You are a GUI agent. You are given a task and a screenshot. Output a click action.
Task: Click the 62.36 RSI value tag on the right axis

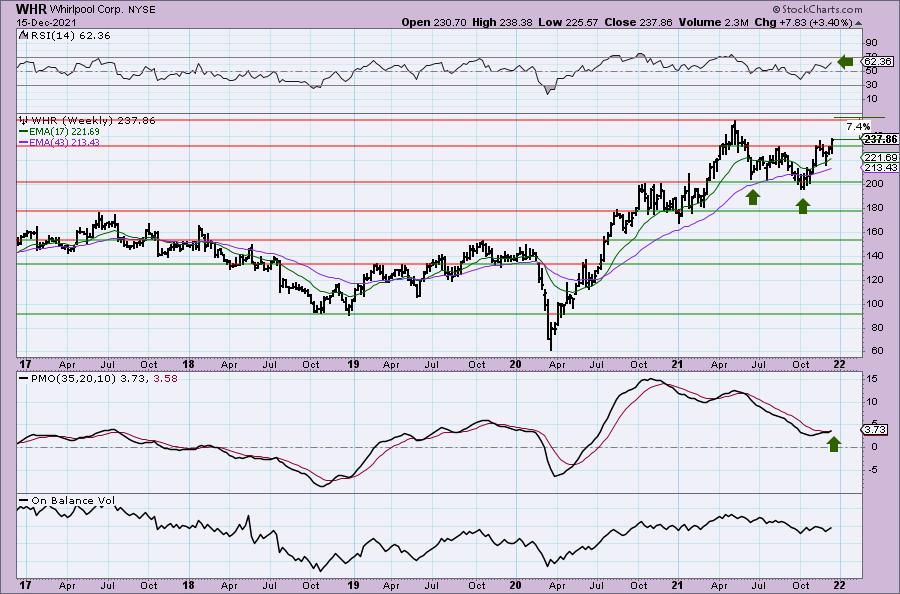coord(878,61)
